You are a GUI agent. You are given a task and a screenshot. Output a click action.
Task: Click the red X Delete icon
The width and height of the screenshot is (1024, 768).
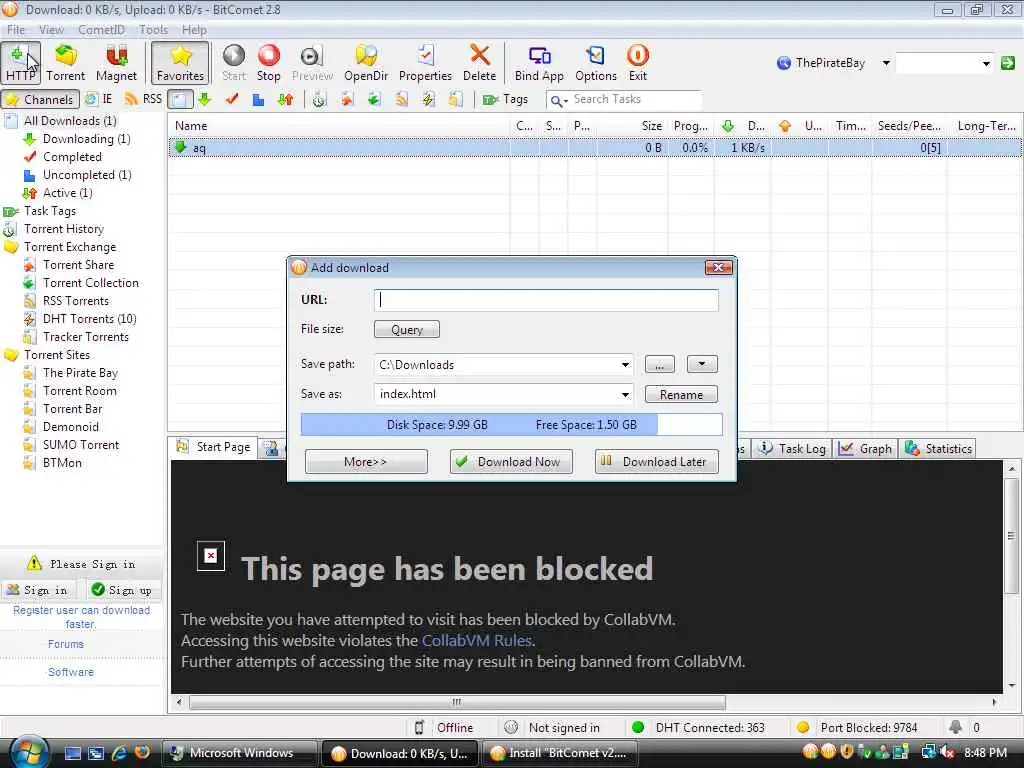pyautogui.click(x=479, y=63)
